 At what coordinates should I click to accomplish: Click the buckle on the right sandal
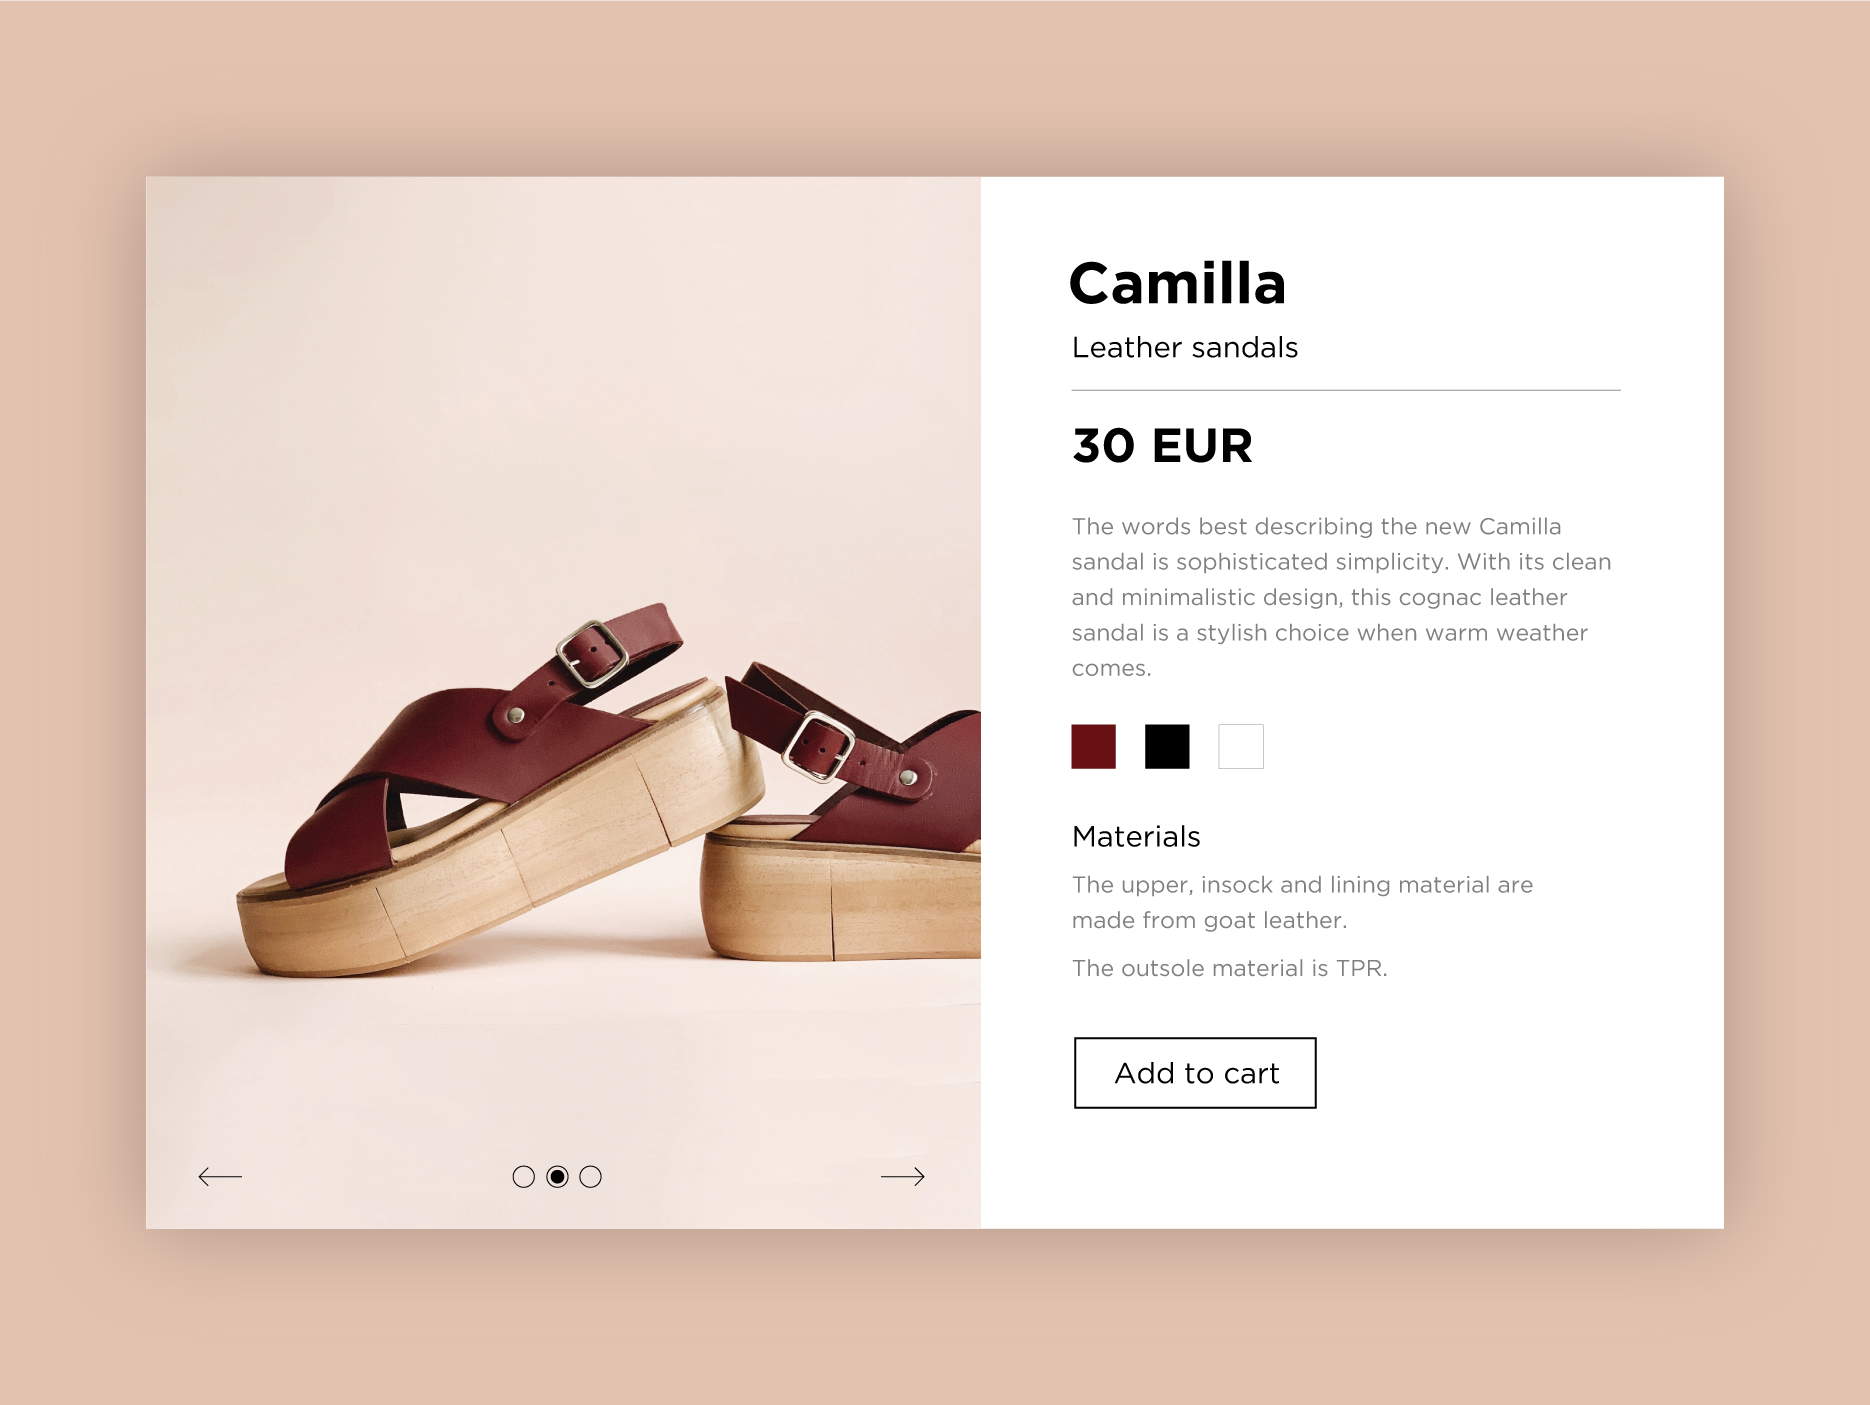[x=818, y=746]
